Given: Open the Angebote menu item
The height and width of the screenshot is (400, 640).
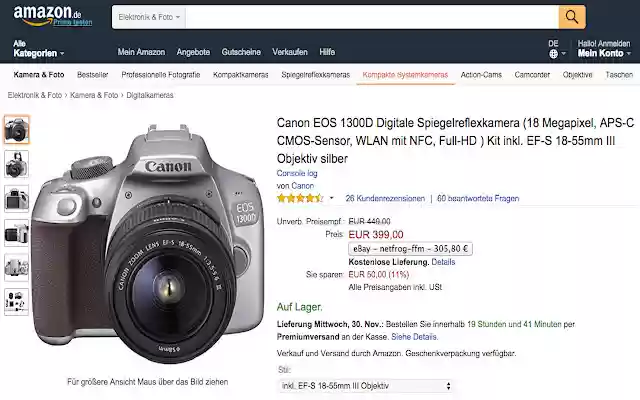Looking at the screenshot, I should coord(193,52).
